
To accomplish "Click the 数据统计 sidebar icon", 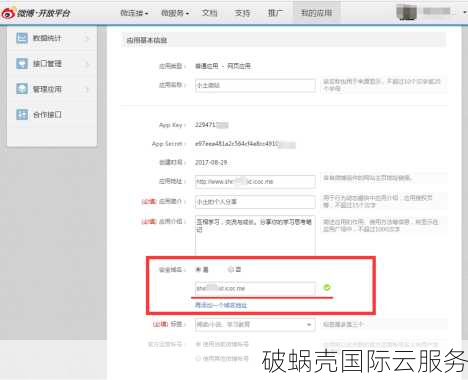I will [x=22, y=38].
